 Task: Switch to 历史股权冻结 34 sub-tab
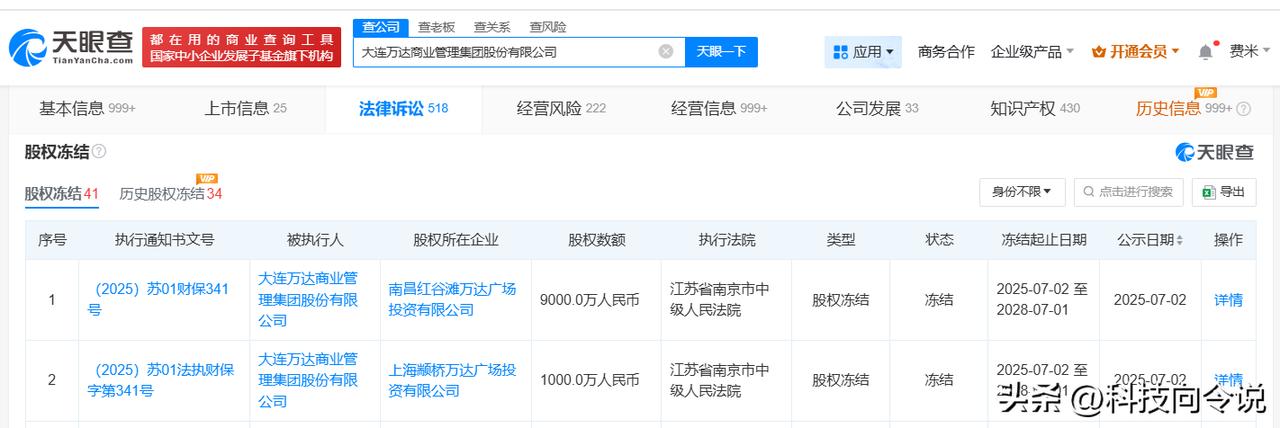point(171,193)
